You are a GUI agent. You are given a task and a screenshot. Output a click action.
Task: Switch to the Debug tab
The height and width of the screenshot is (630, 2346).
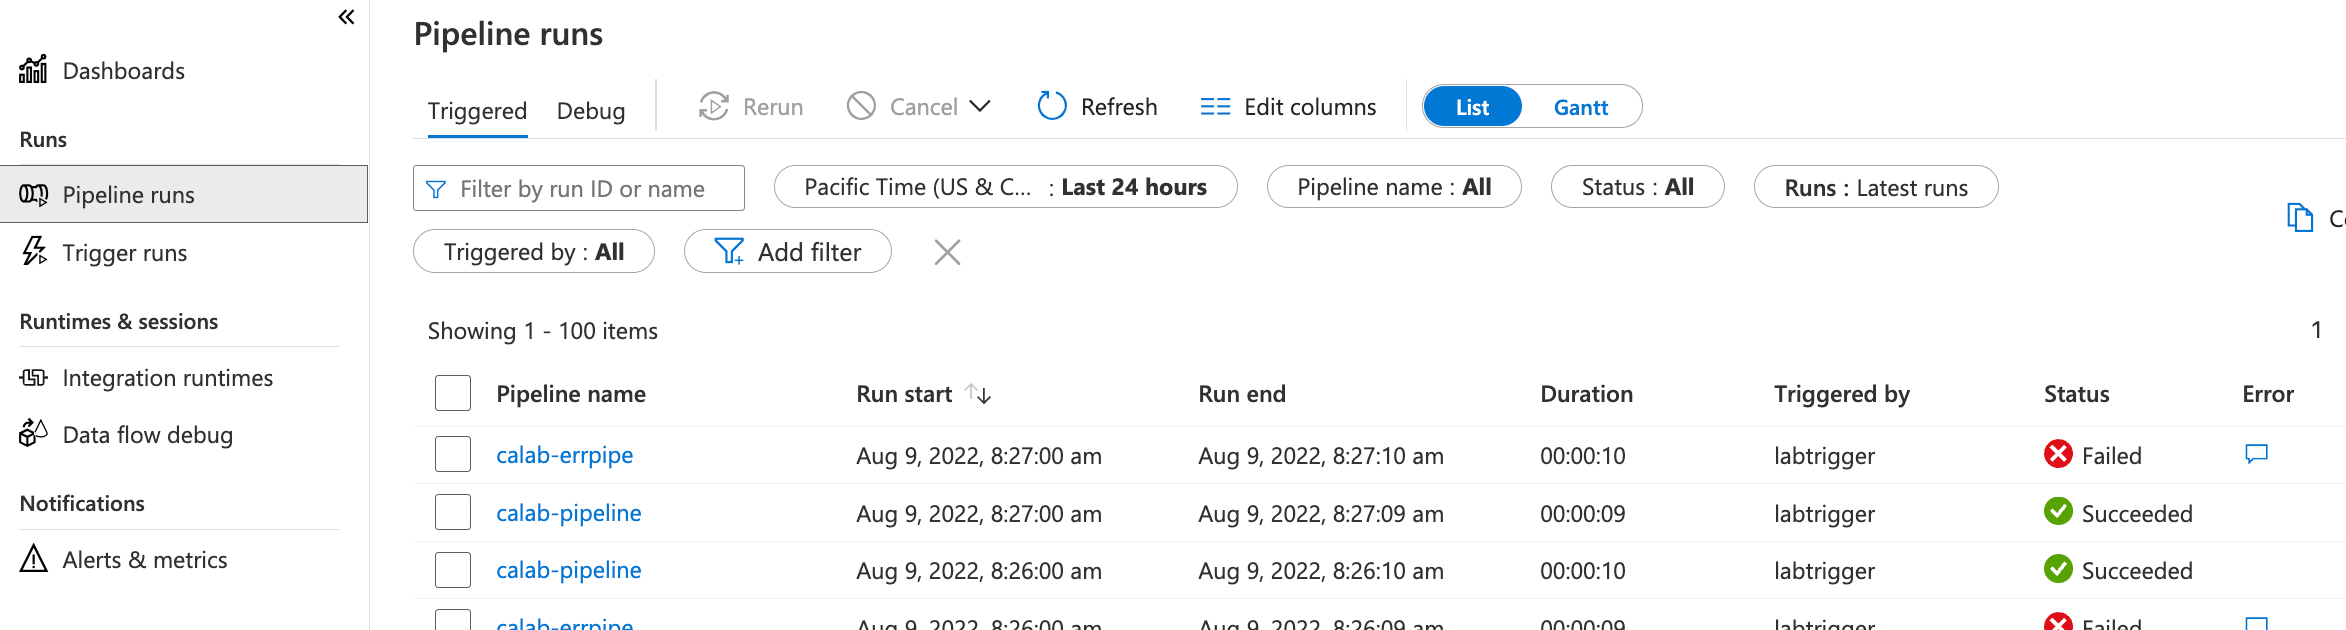pos(590,111)
